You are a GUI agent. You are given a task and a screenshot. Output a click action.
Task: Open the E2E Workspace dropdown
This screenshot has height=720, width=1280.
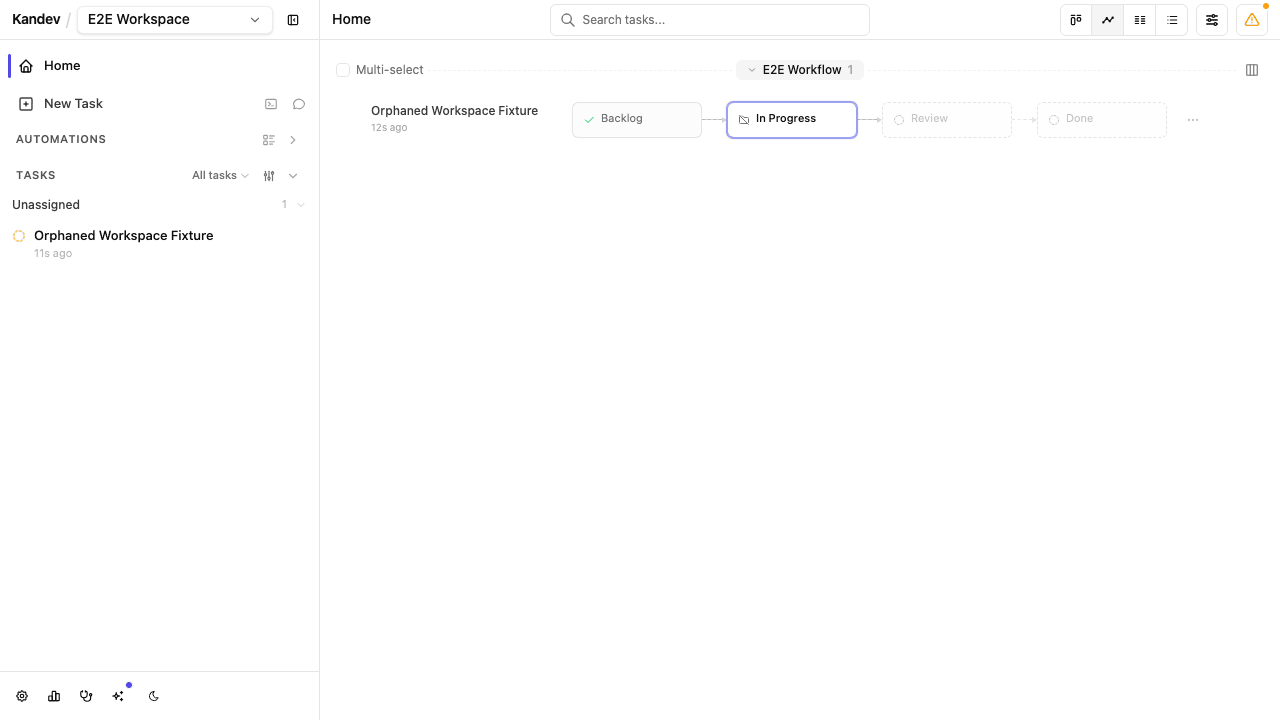[175, 20]
